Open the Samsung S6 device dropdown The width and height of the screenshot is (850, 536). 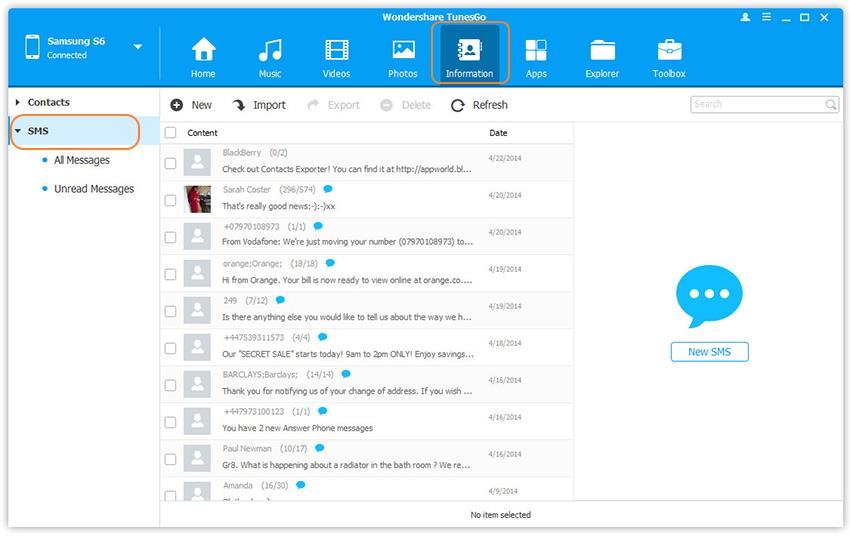(138, 47)
